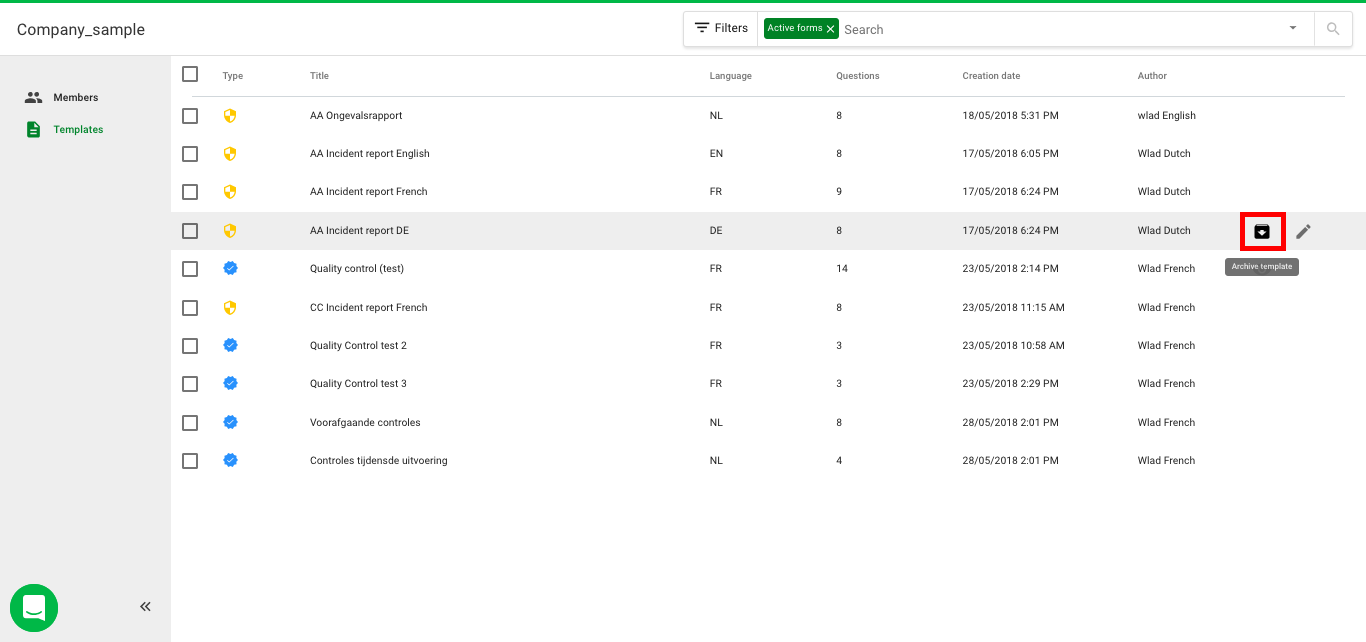Check Controles tijdensde uitvoering checkbox
Viewport: 1366px width, 642px height.
pos(190,461)
